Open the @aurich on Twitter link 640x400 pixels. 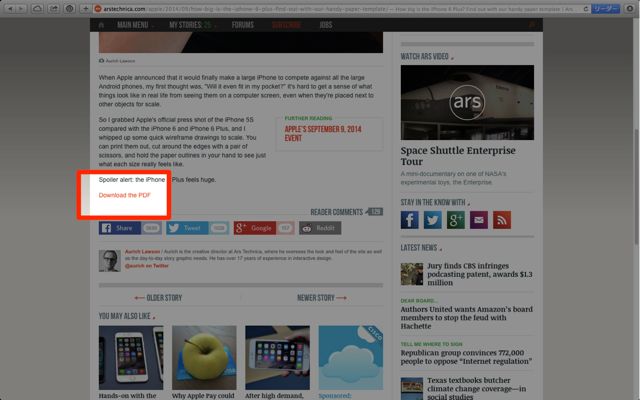[x=147, y=266]
